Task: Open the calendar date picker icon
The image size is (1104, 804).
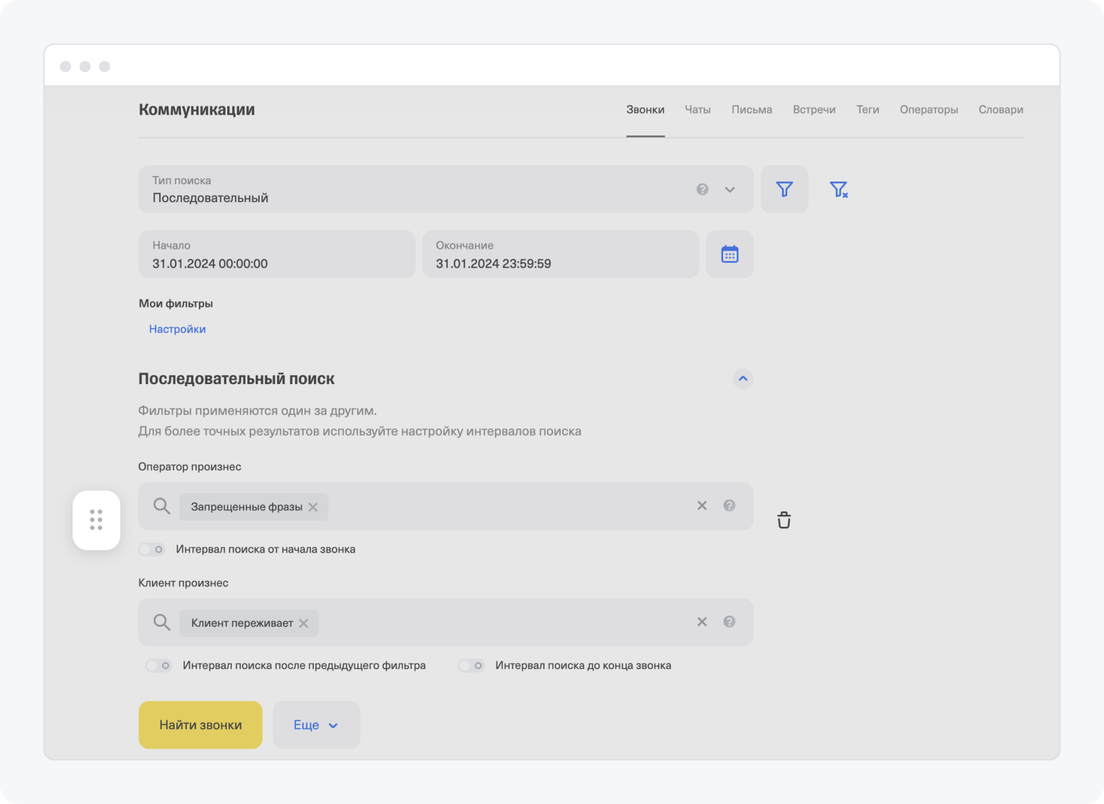Action: (x=729, y=254)
